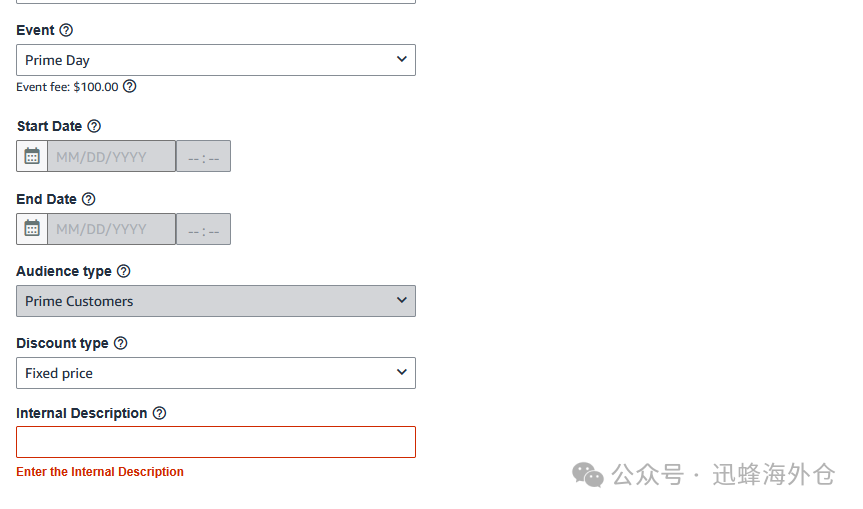The height and width of the screenshot is (509, 863).
Task: Focus the Internal Description text box
Action: [x=216, y=442]
